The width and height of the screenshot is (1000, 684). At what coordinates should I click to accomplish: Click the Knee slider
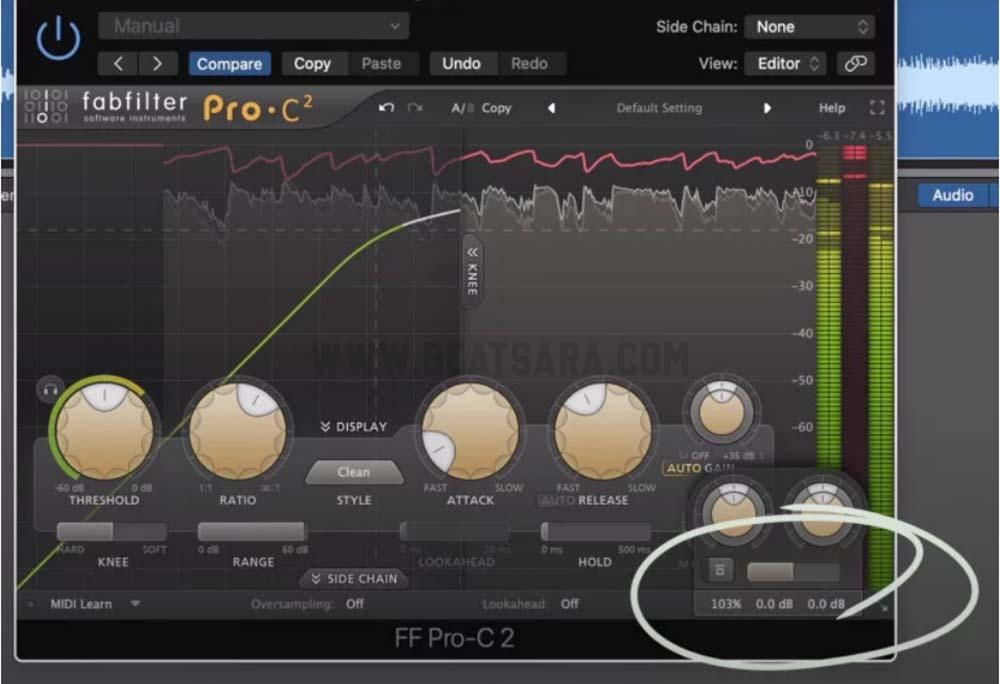coord(111,532)
